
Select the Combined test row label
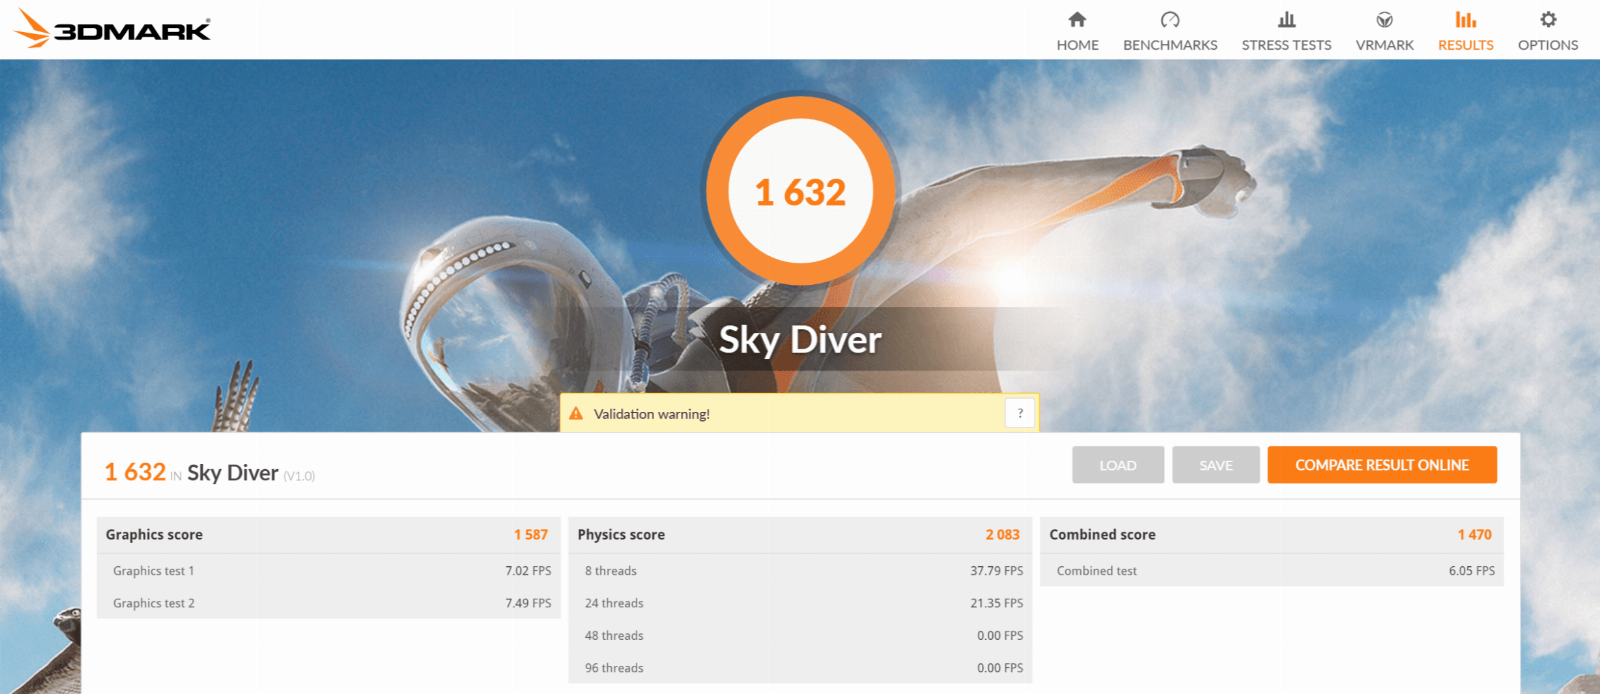(1097, 571)
